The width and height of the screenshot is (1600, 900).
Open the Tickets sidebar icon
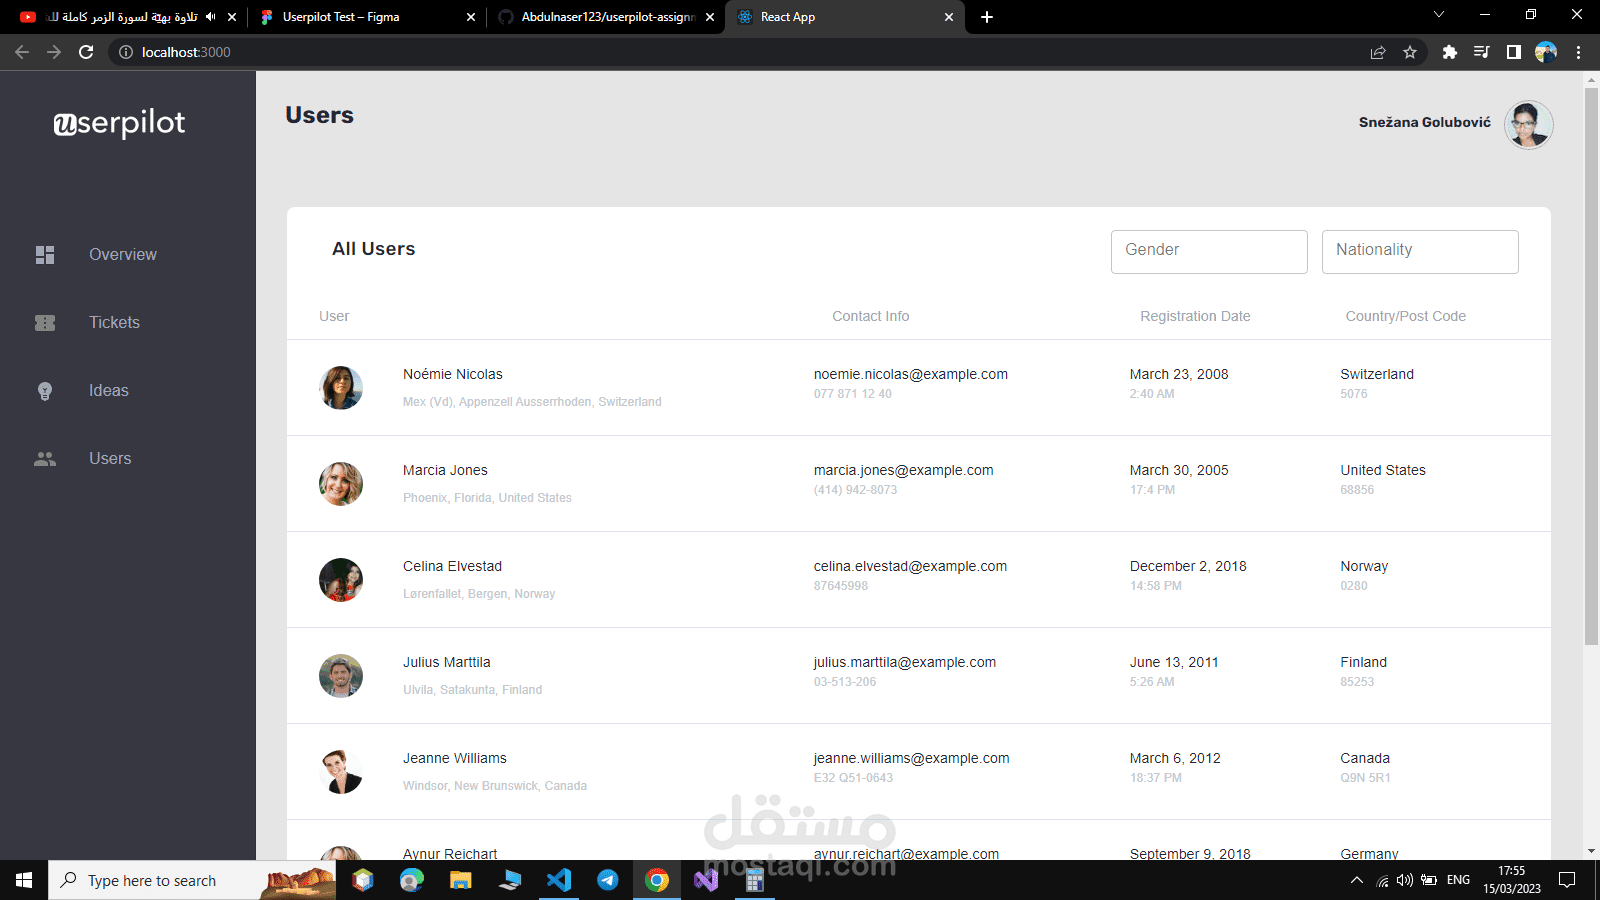tap(45, 323)
